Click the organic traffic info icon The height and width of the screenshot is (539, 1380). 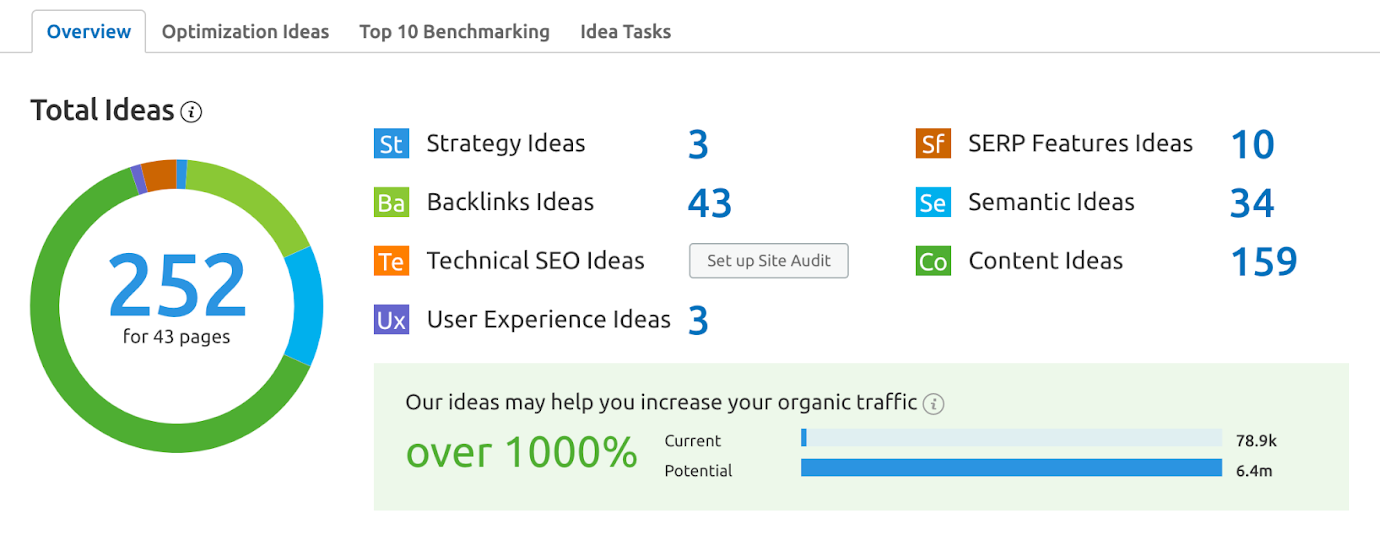point(933,404)
